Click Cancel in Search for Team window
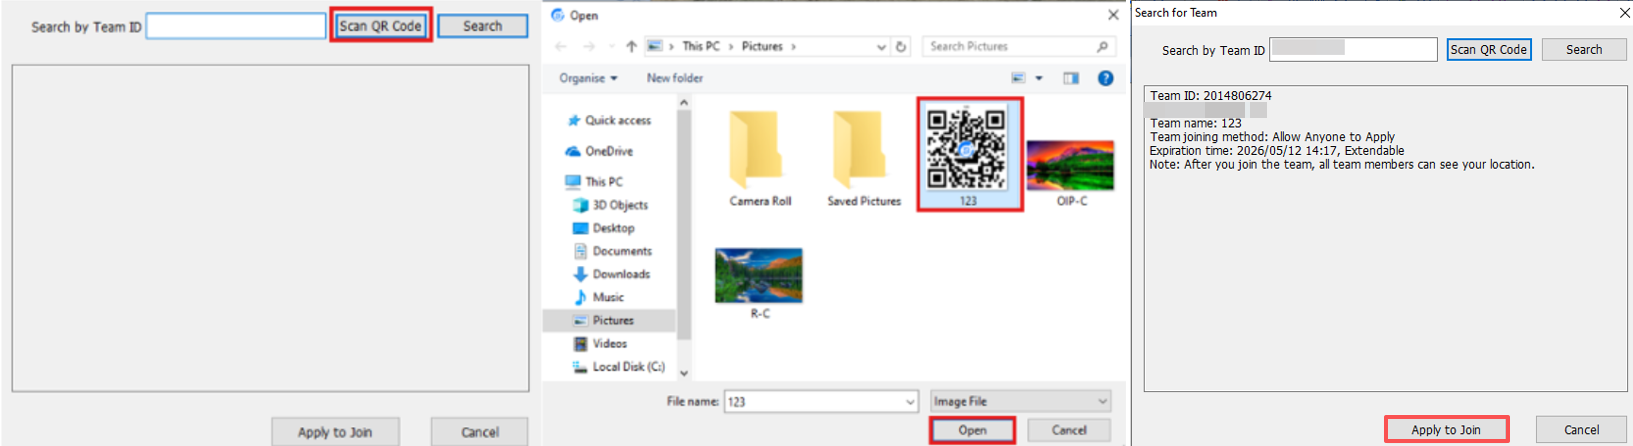 point(1581,430)
